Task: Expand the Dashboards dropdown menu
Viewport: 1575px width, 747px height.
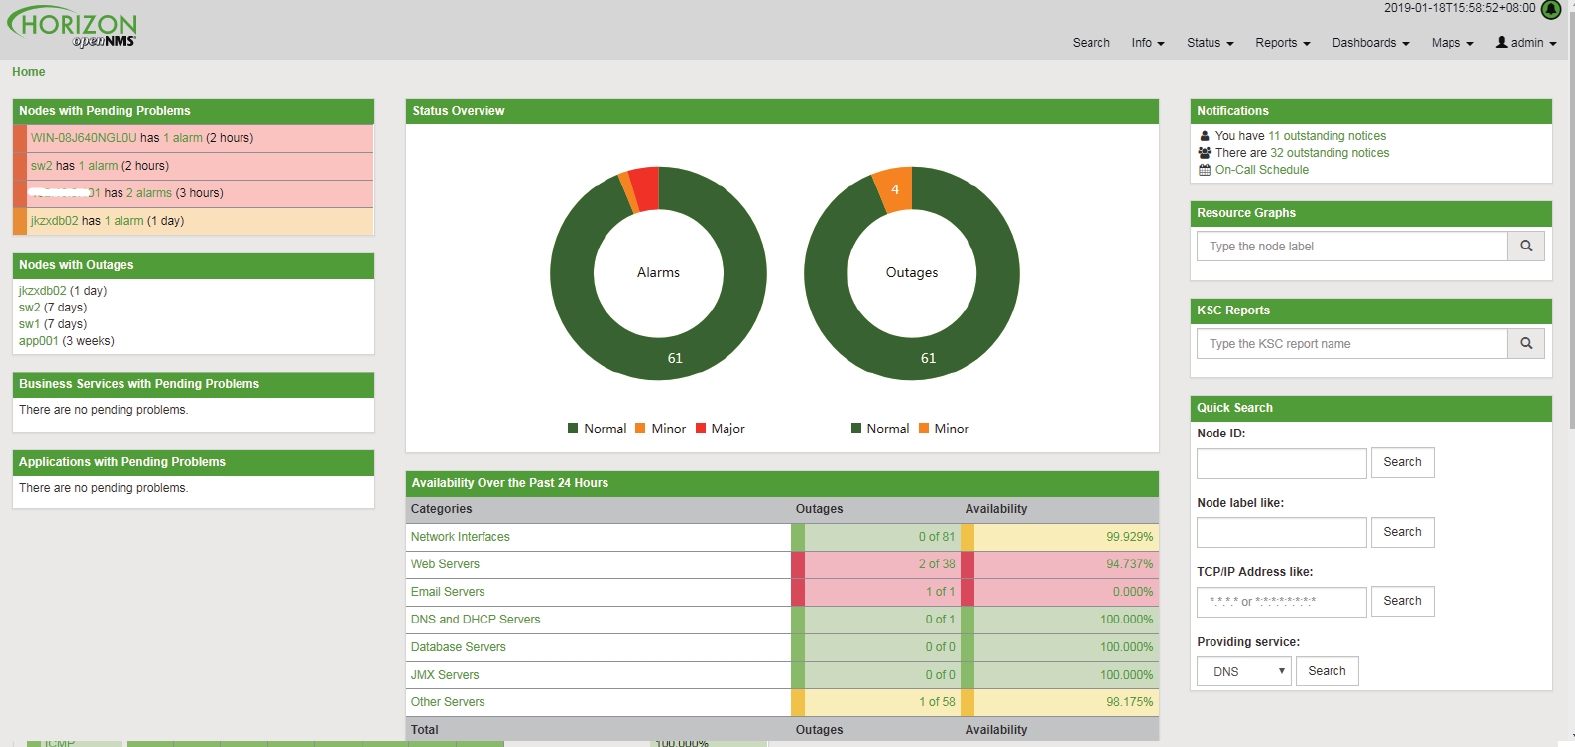Action: click(1370, 43)
